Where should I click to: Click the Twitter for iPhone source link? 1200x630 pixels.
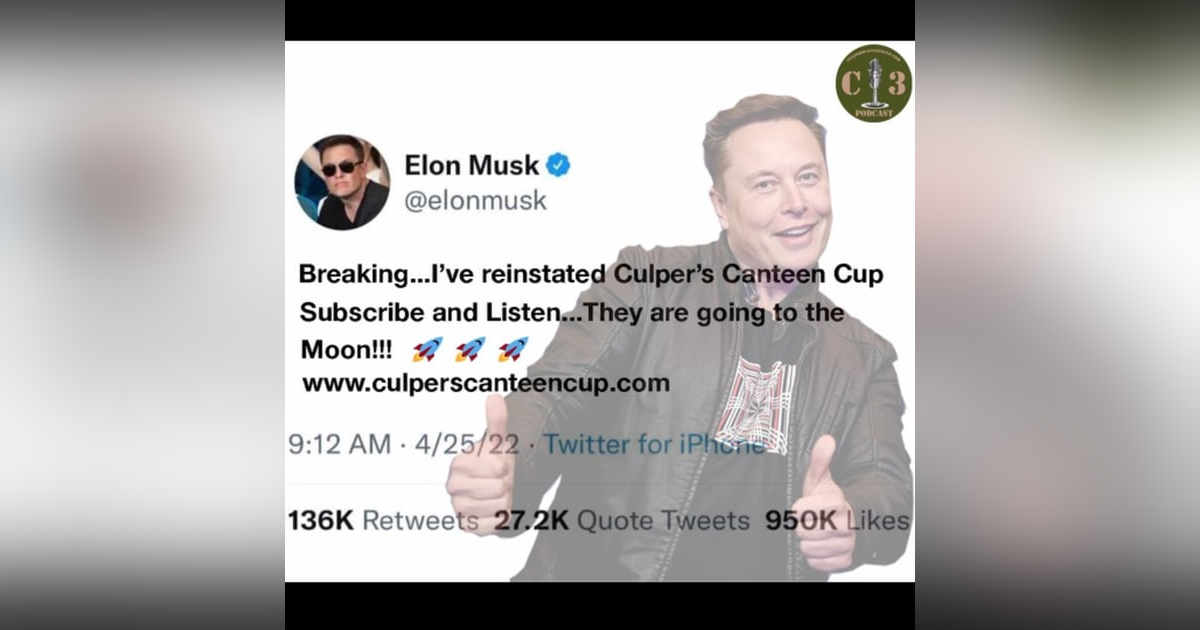[x=654, y=445]
